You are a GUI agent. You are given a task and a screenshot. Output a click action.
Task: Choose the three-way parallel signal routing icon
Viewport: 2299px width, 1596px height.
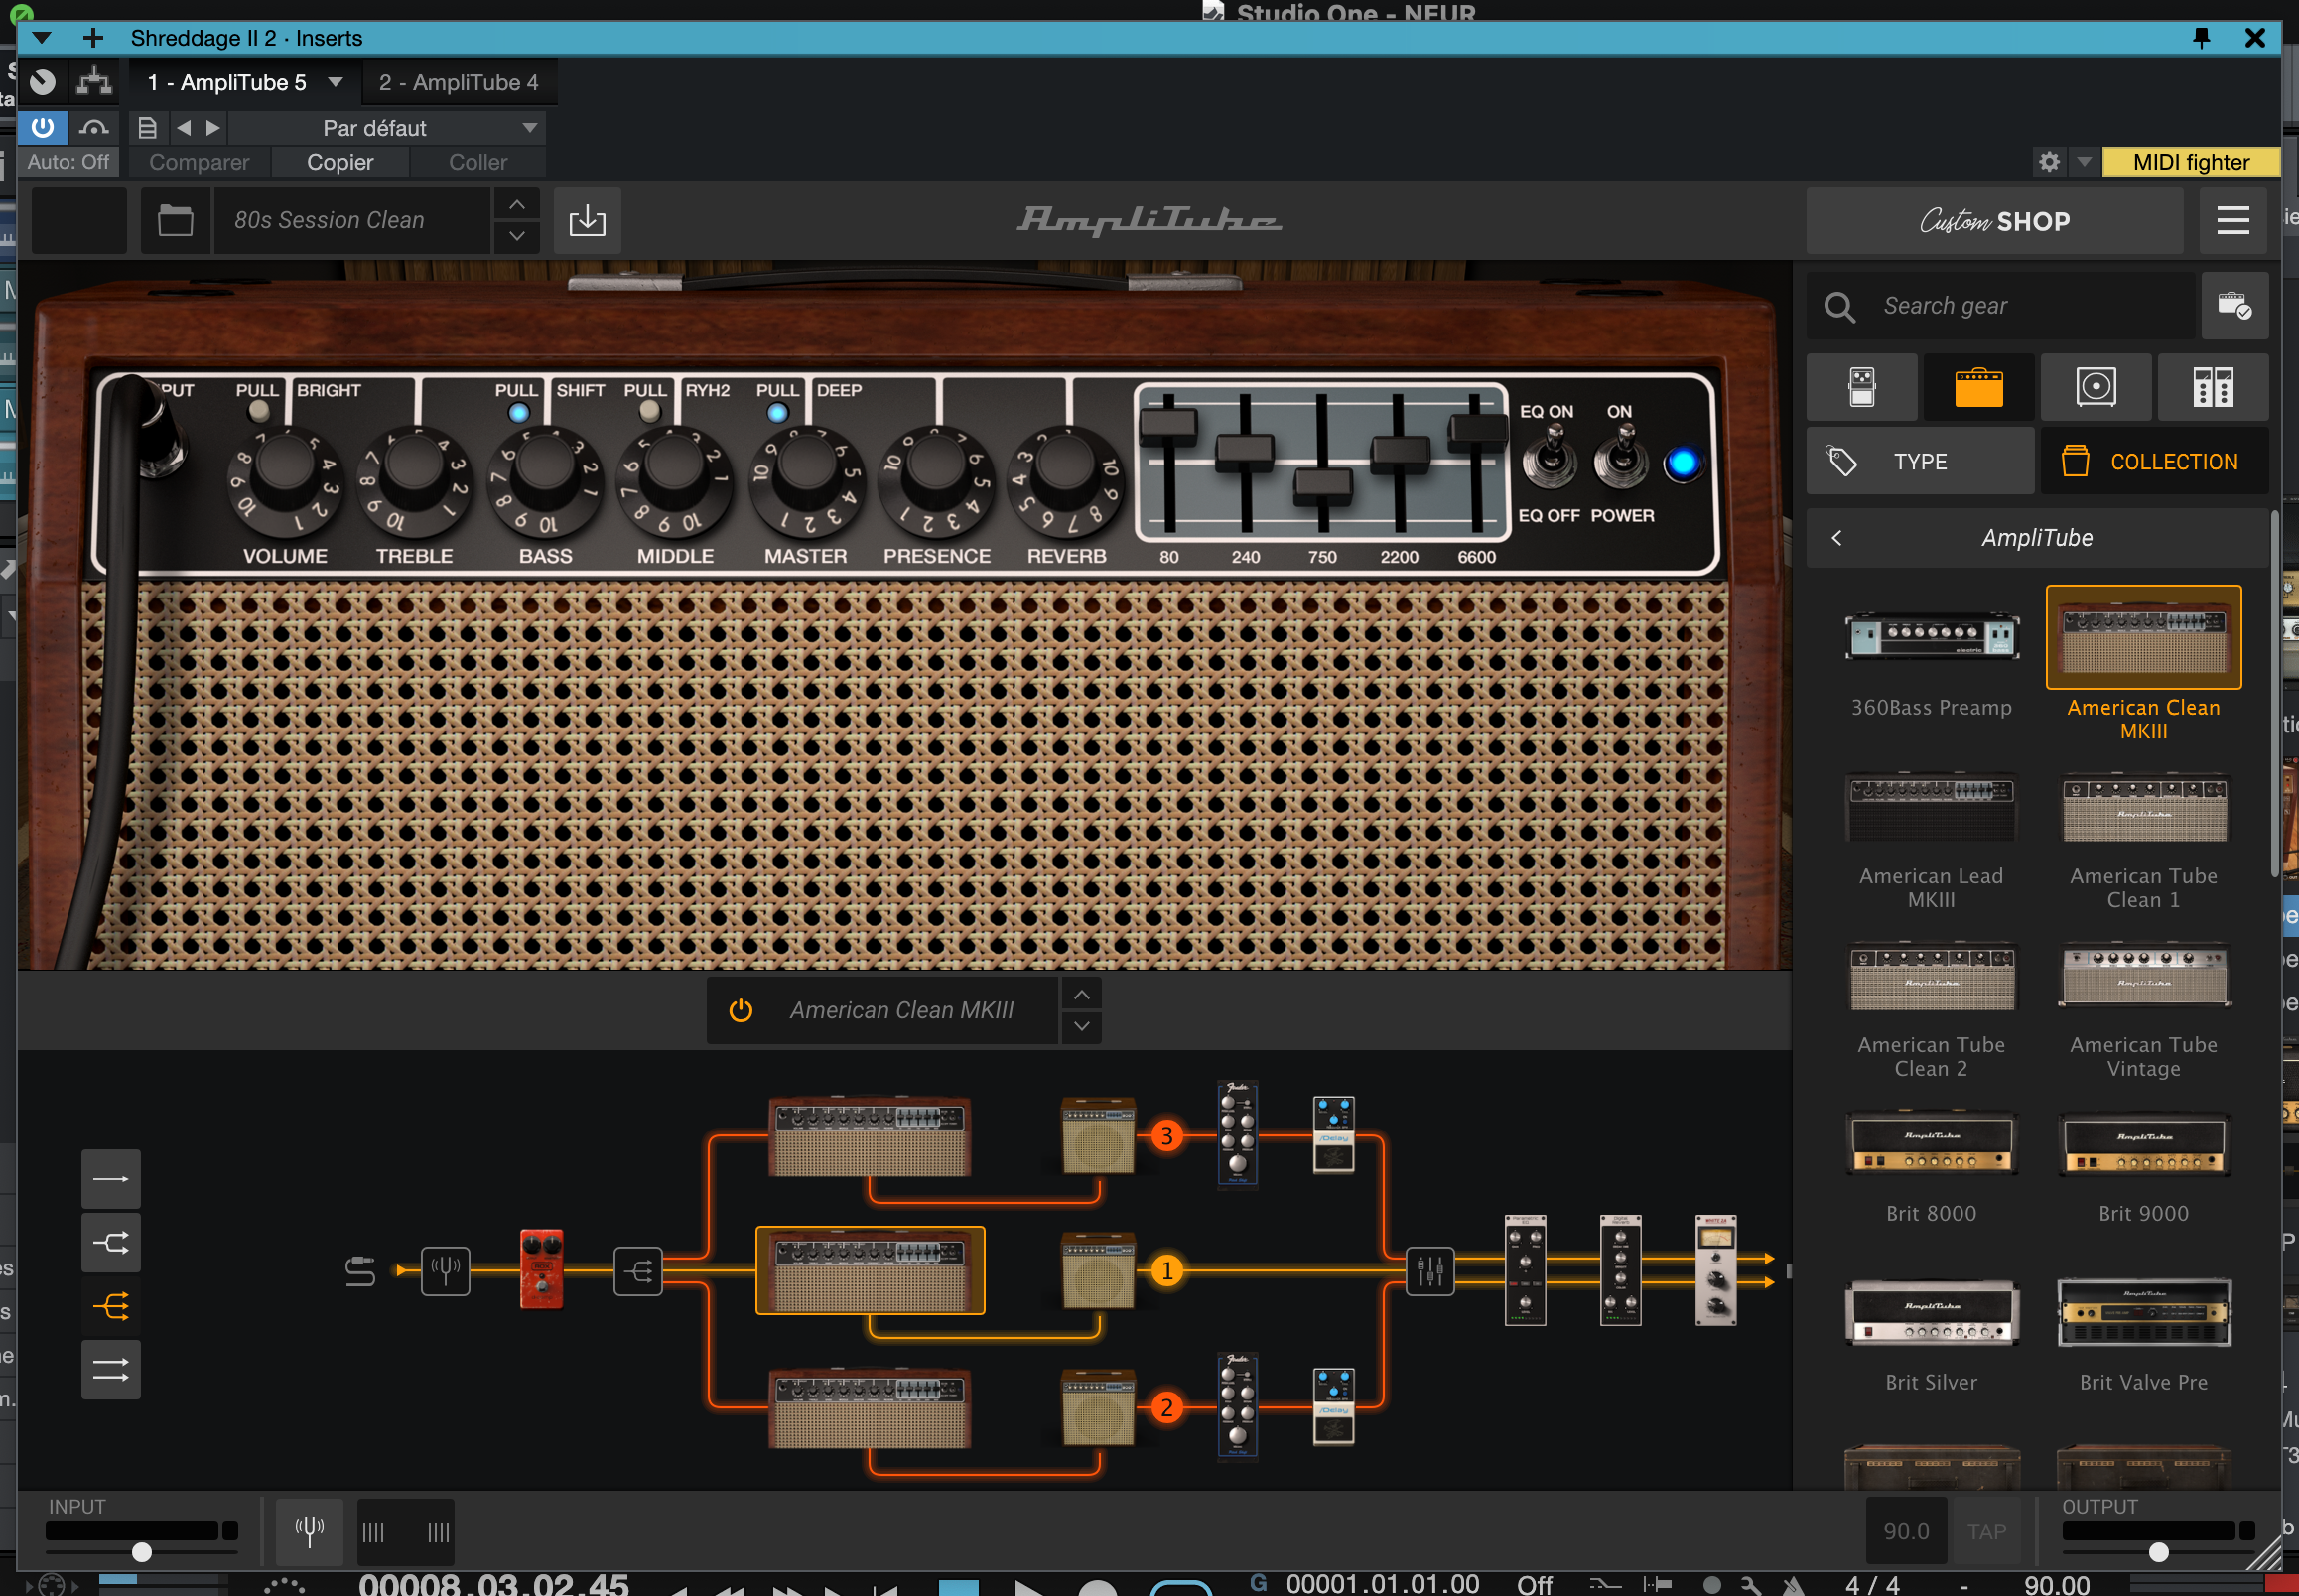point(111,1306)
